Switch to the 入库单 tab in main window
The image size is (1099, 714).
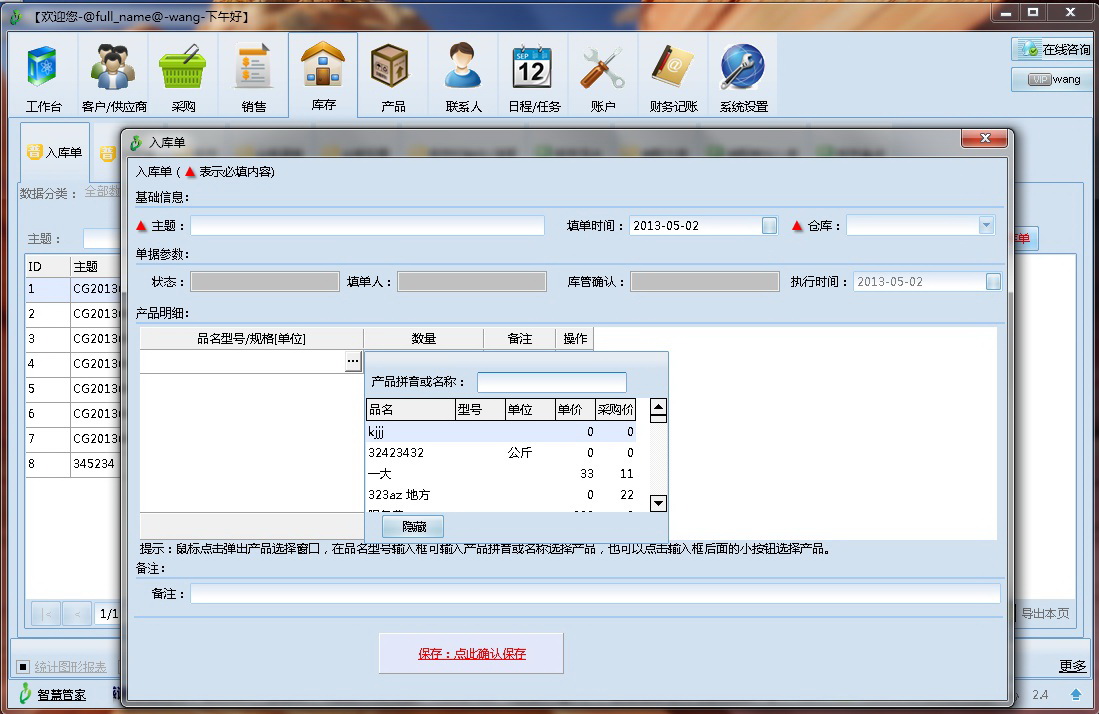[55, 152]
